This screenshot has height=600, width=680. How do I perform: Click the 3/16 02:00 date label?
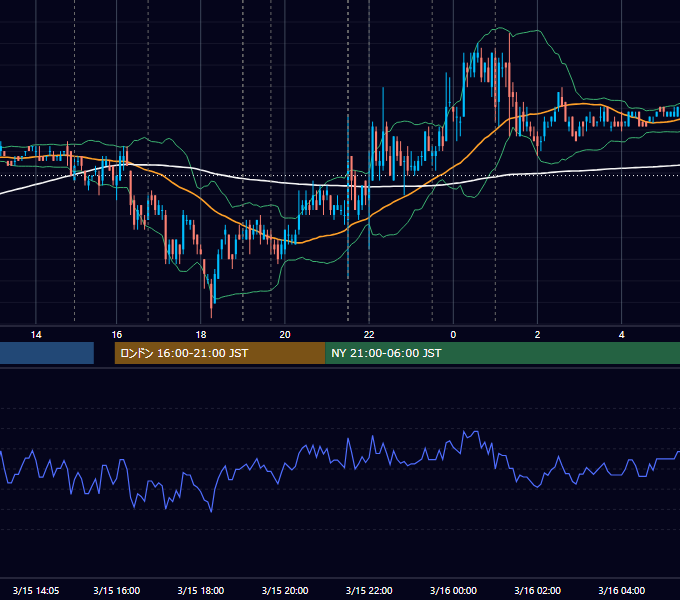pyautogui.click(x=537, y=590)
